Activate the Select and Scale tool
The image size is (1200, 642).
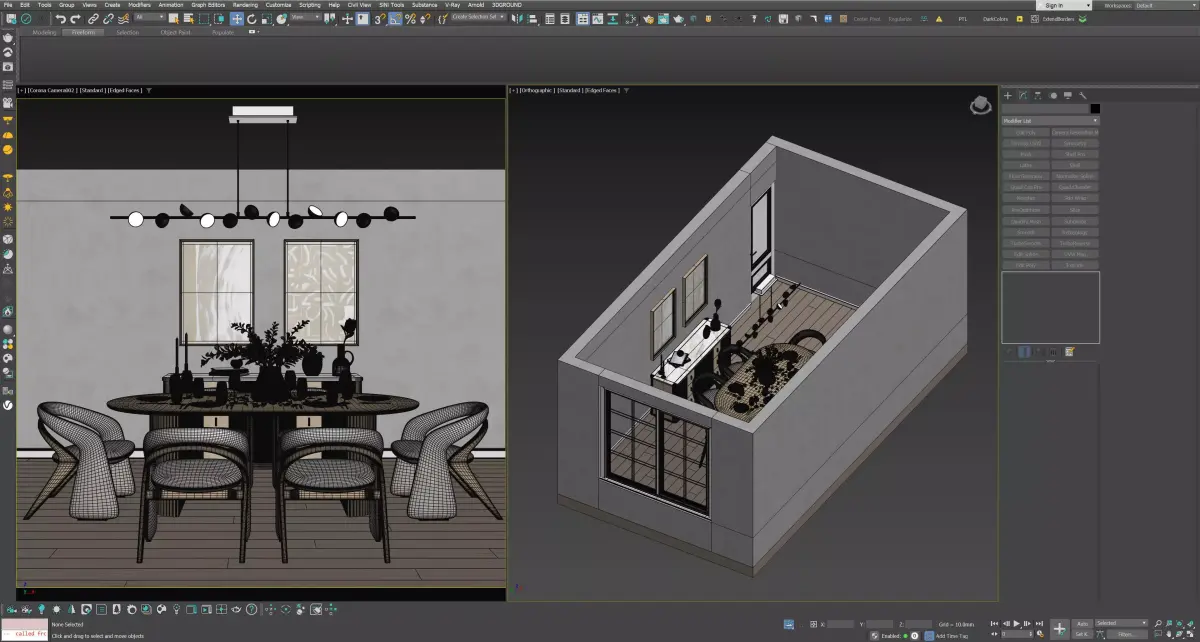(266, 18)
